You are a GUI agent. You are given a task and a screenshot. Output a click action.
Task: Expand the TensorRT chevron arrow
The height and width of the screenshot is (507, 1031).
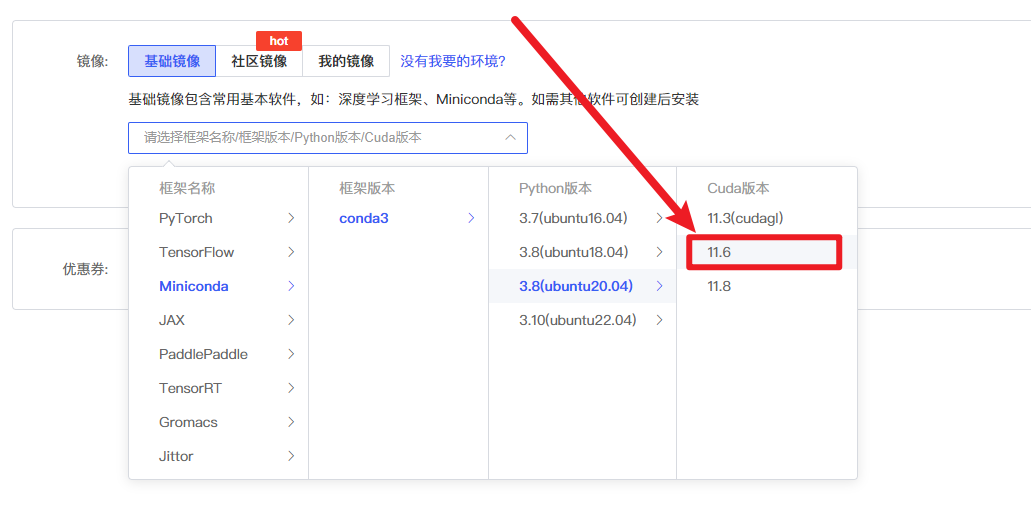pyautogui.click(x=291, y=388)
